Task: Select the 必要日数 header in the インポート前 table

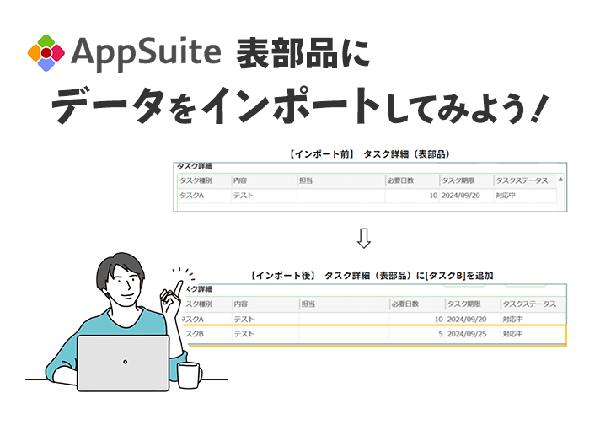Action: point(401,181)
